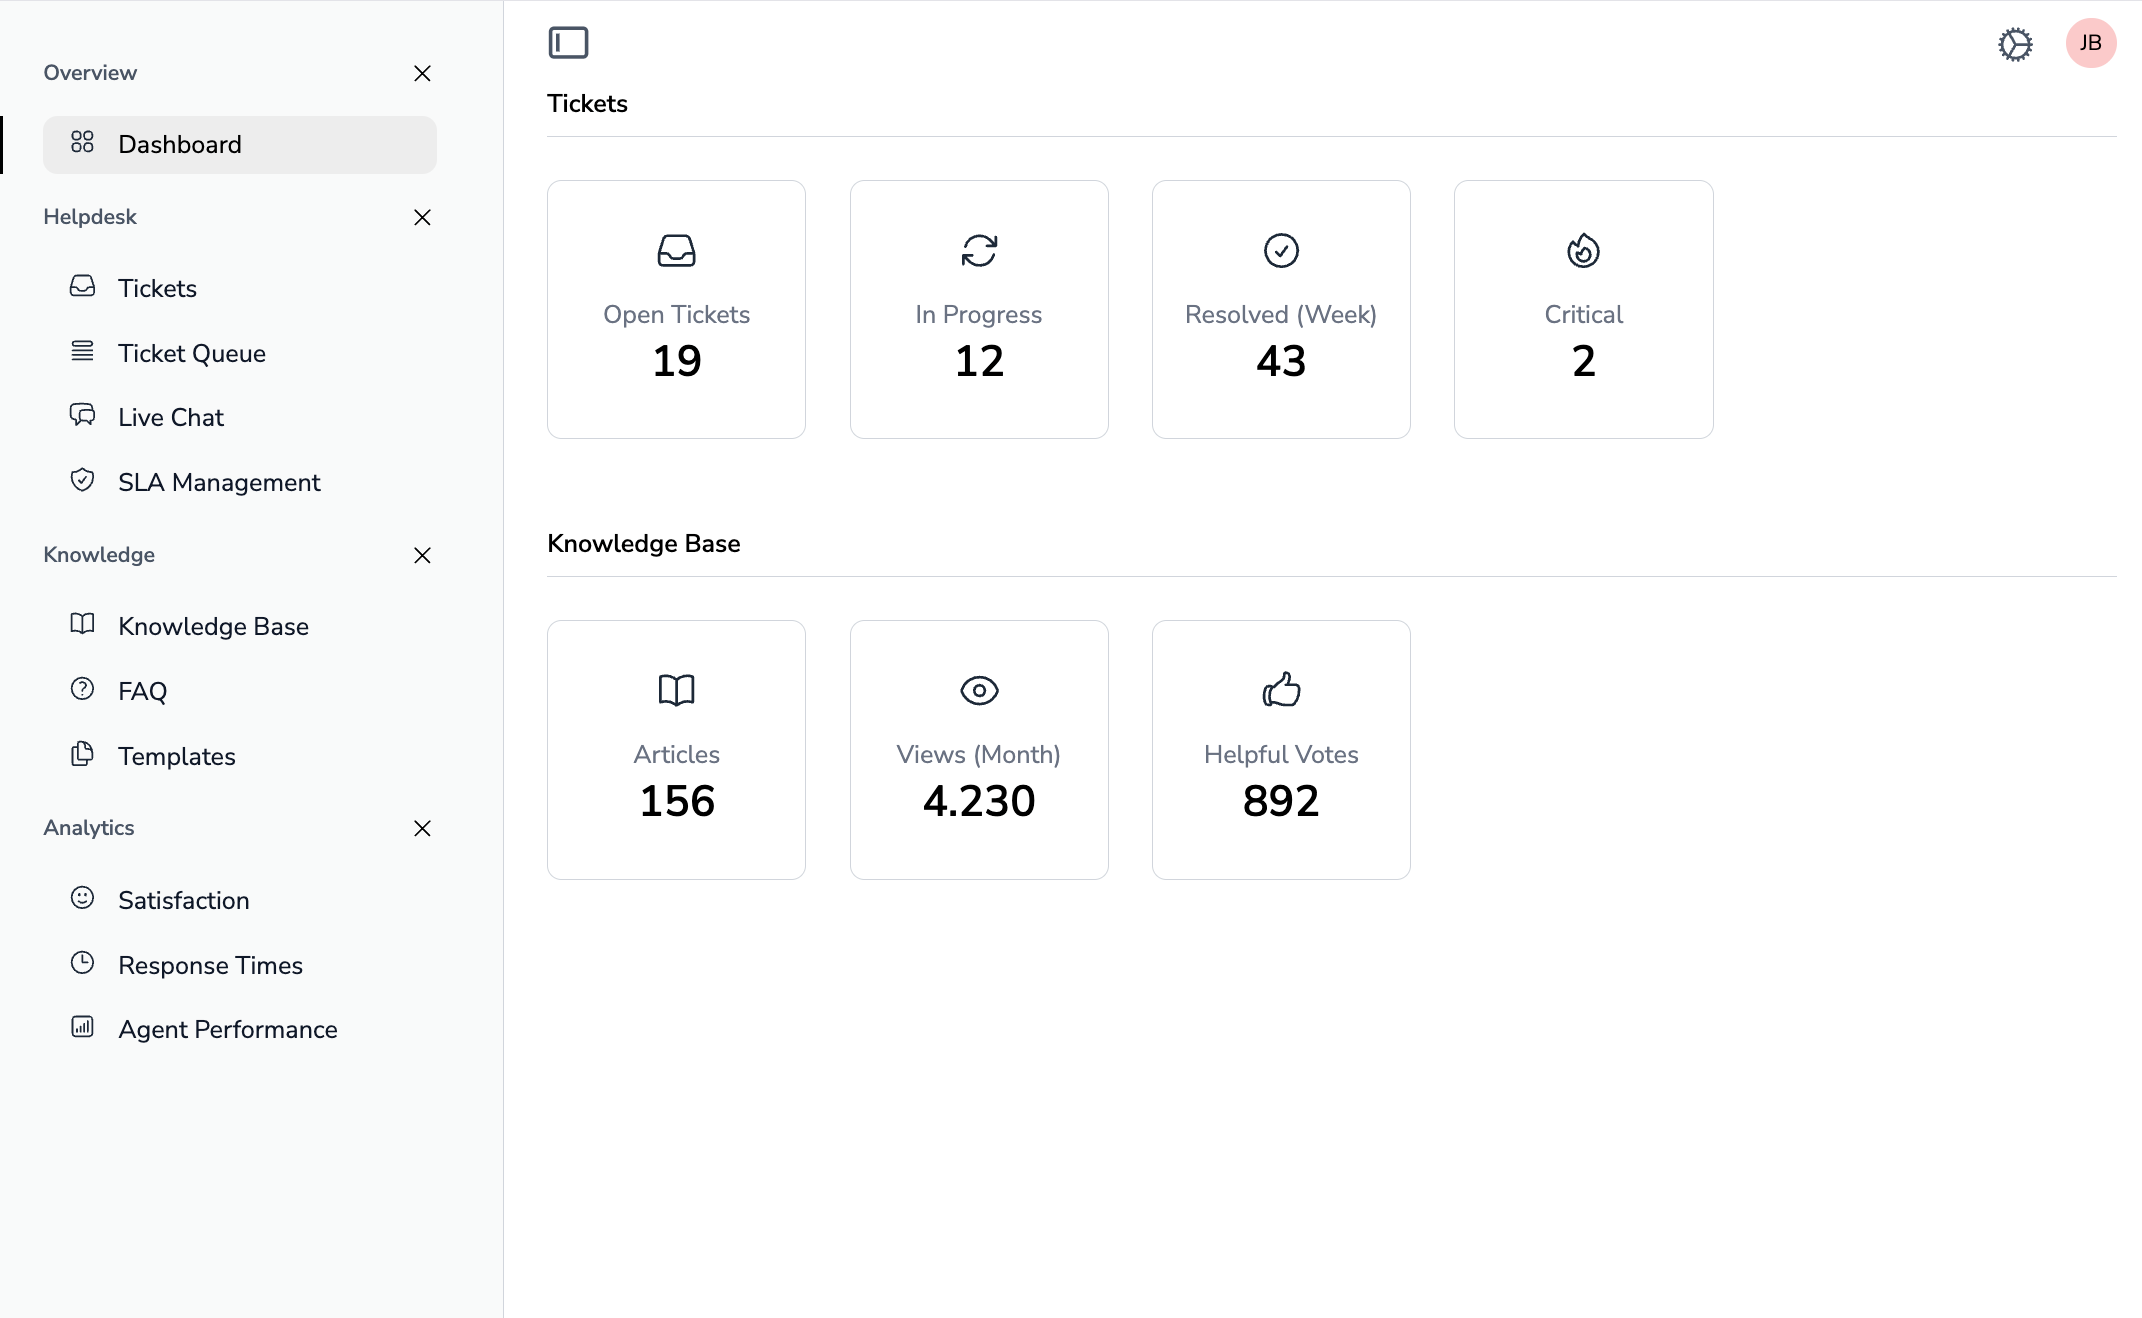
Task: Collapse the Analytics sidebar section
Action: tap(422, 828)
